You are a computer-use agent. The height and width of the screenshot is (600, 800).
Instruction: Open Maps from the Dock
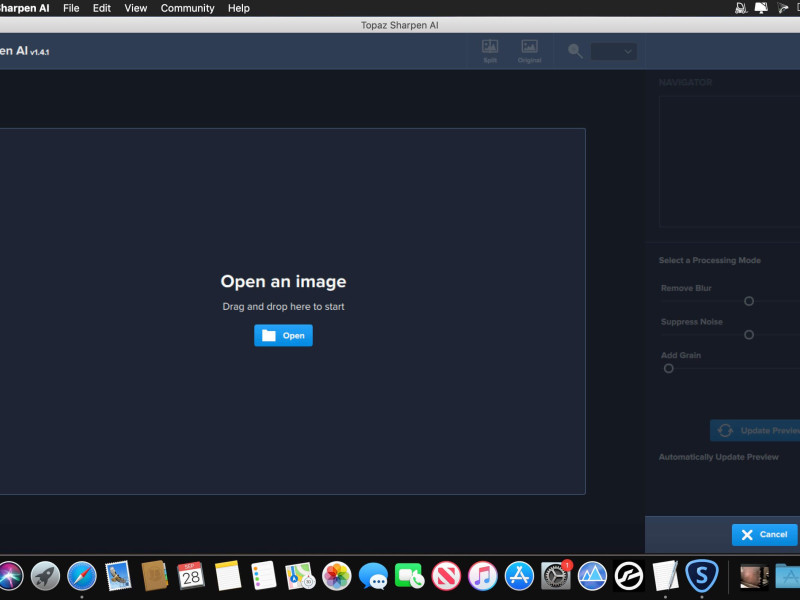point(300,576)
